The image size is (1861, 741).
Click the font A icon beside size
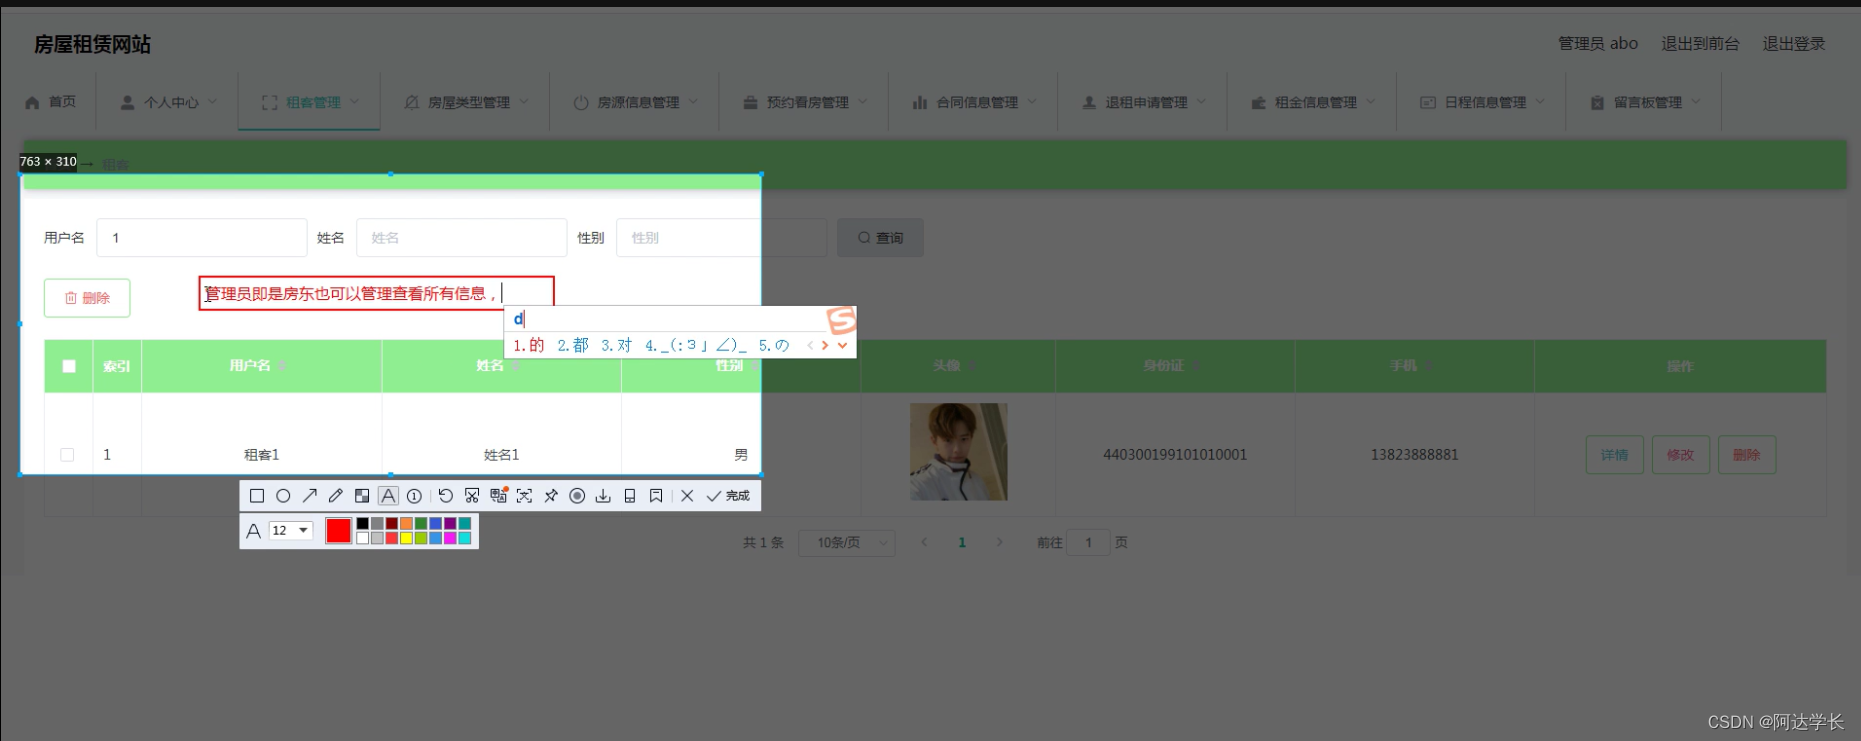[x=254, y=531]
